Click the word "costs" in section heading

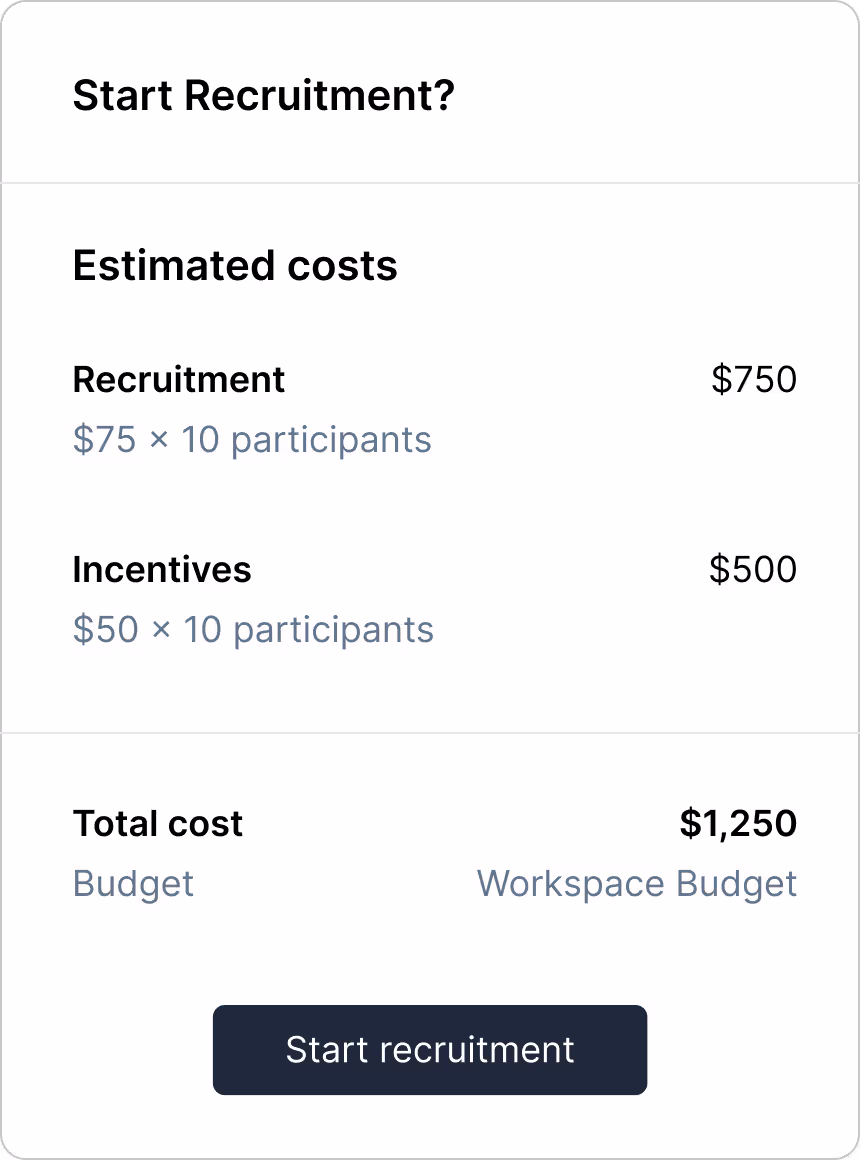click(342, 266)
